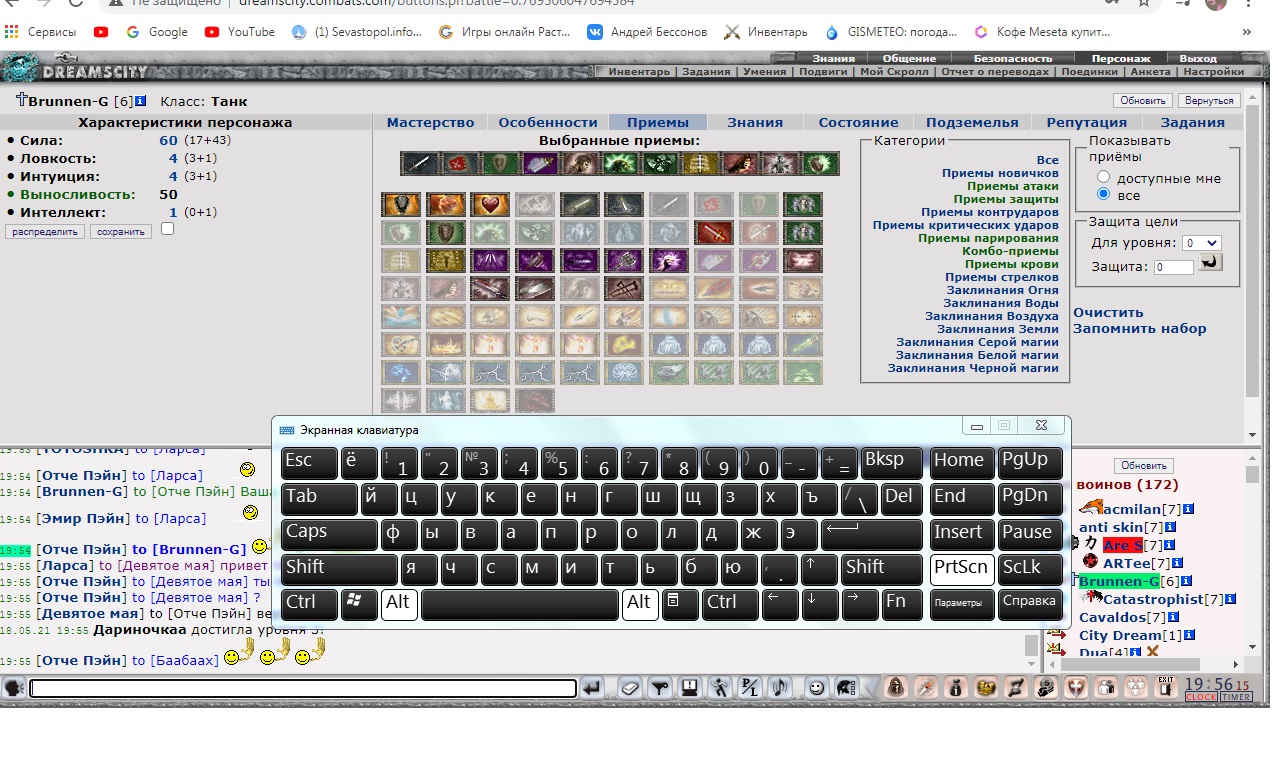This screenshot has width=1280, height=760.
Task: Click the сохранить button
Action: 121,231
